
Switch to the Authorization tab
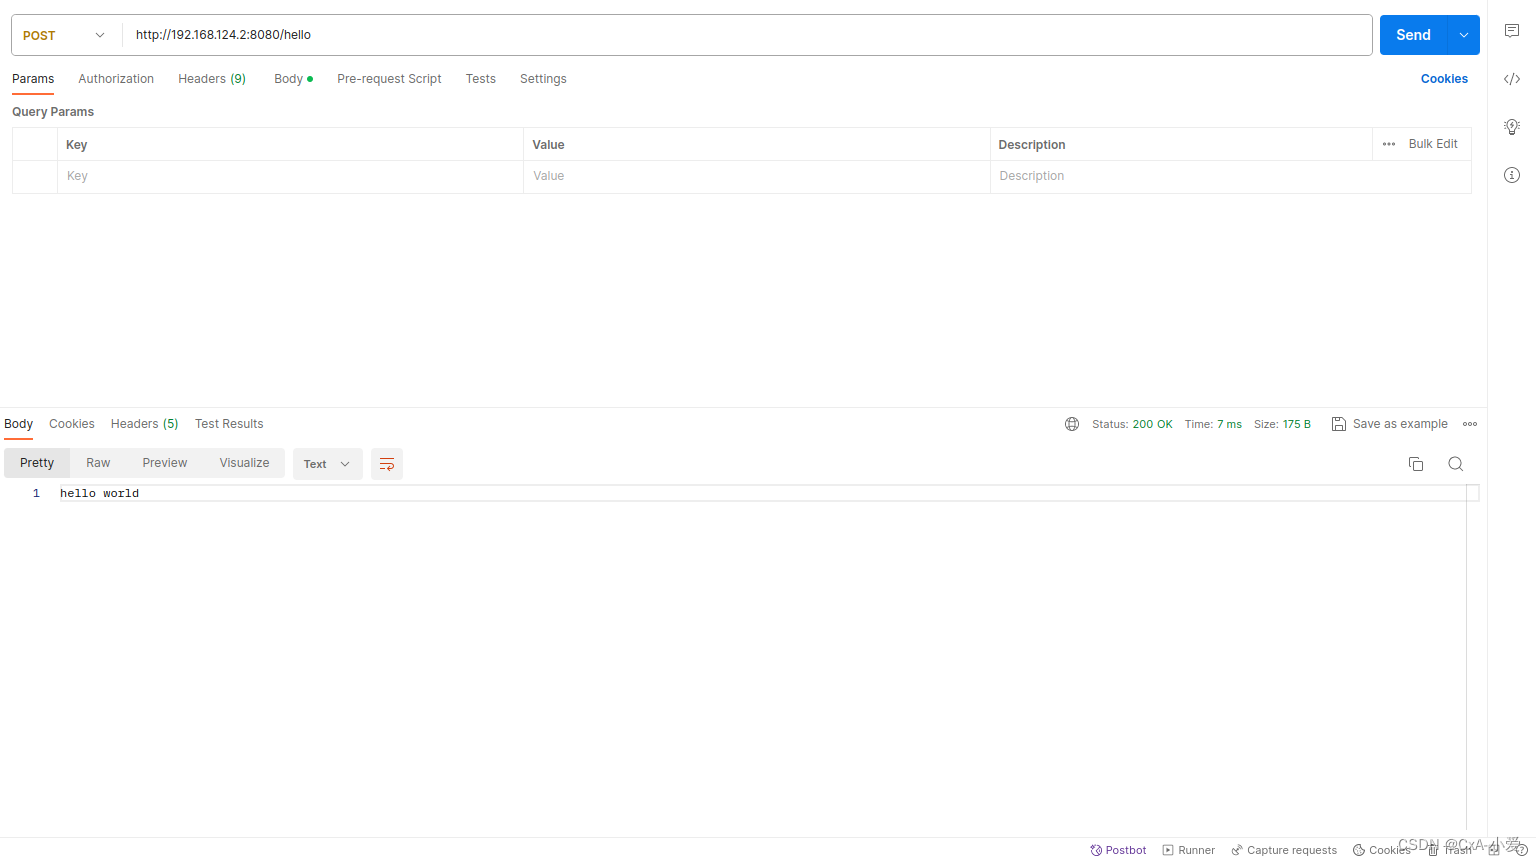[x=116, y=79]
